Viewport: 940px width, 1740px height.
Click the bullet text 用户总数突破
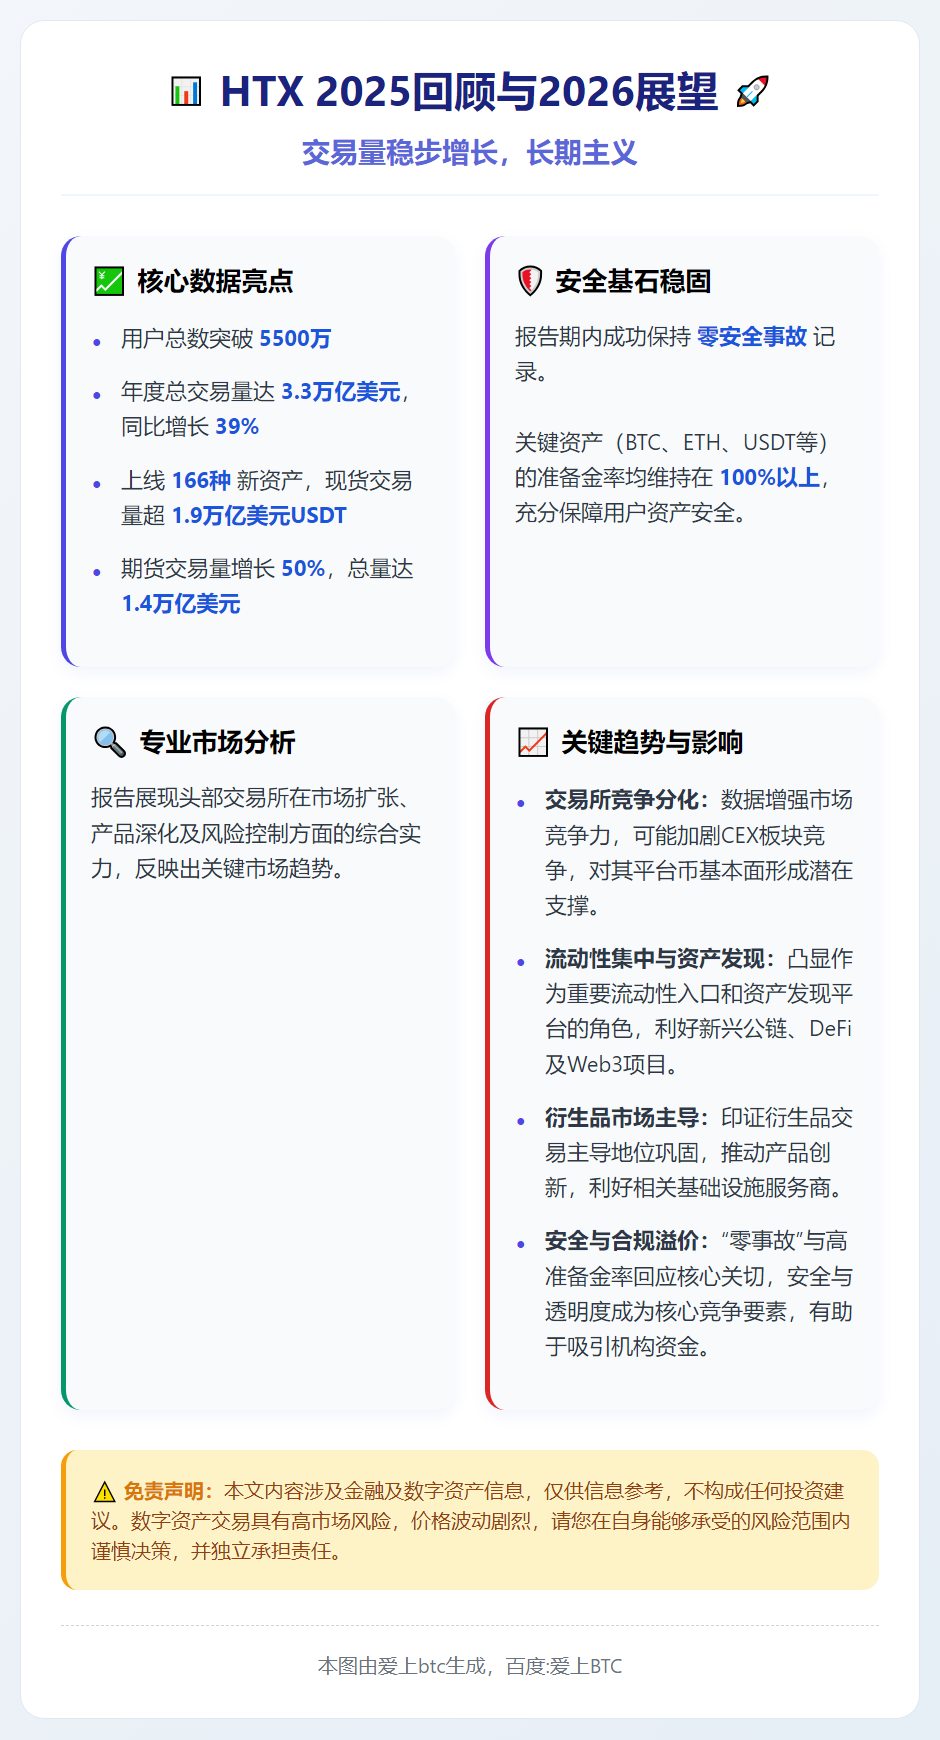coord(187,339)
